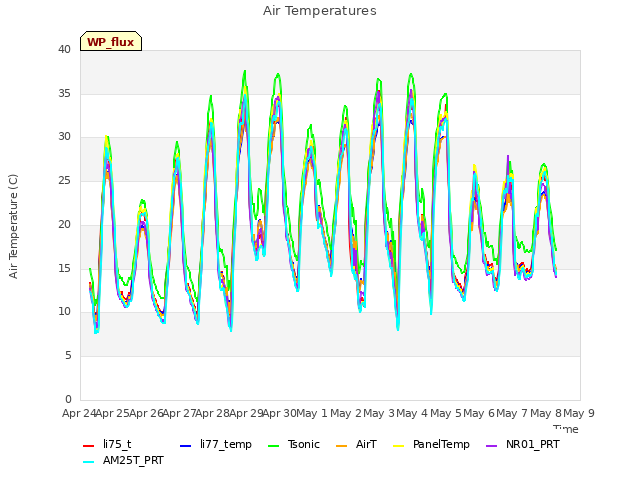Click the li75_t legend entry
This screenshot has height=480, width=640.
coord(107,444)
